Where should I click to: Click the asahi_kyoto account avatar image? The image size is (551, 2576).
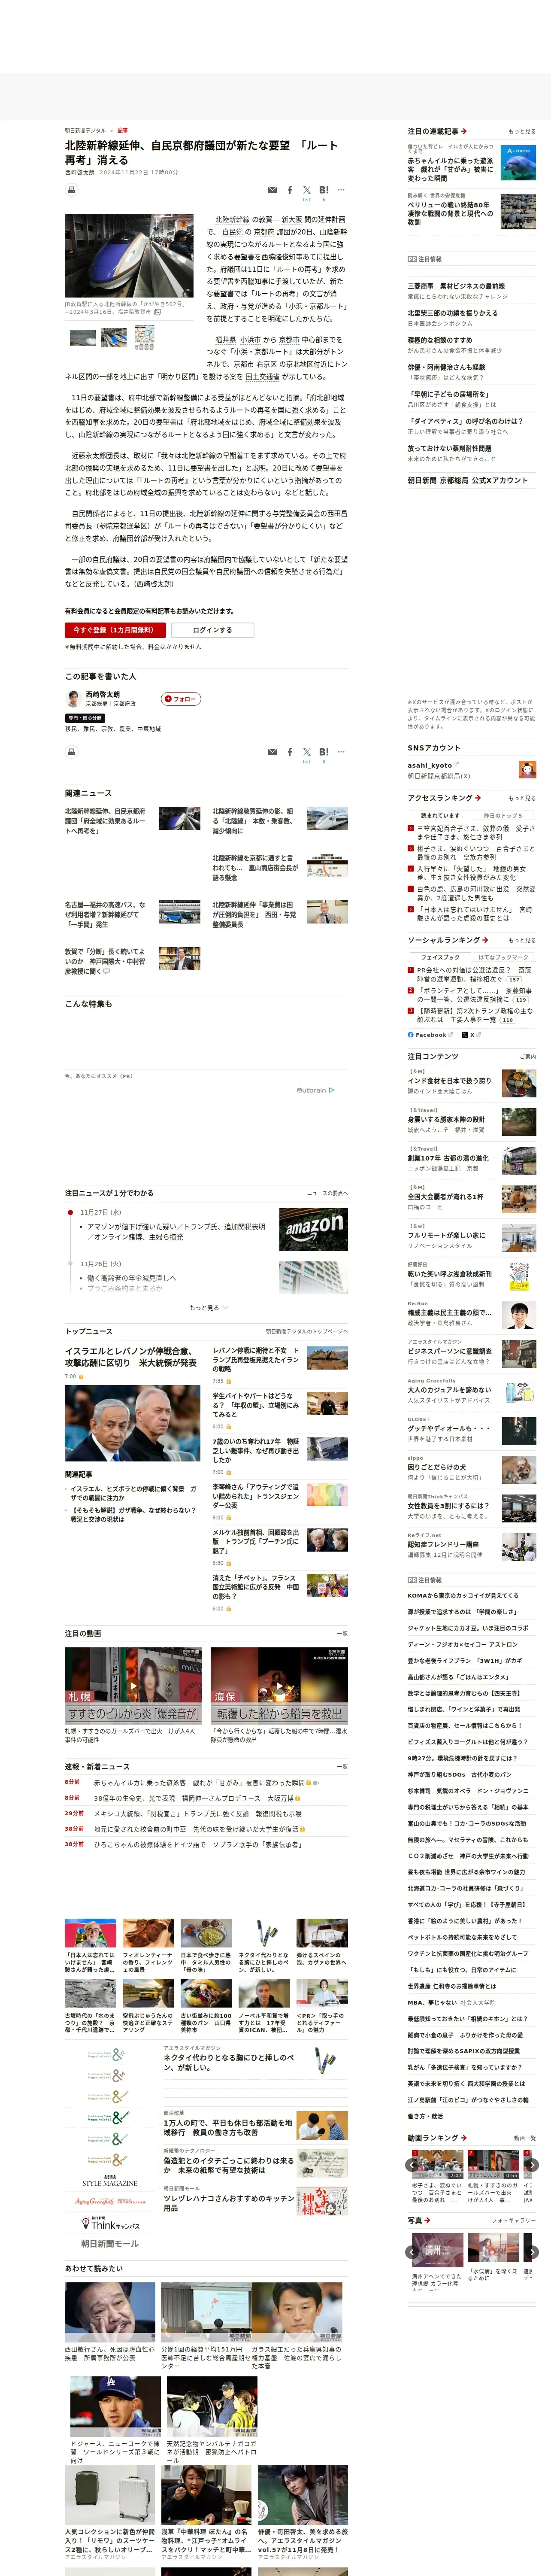527,769
